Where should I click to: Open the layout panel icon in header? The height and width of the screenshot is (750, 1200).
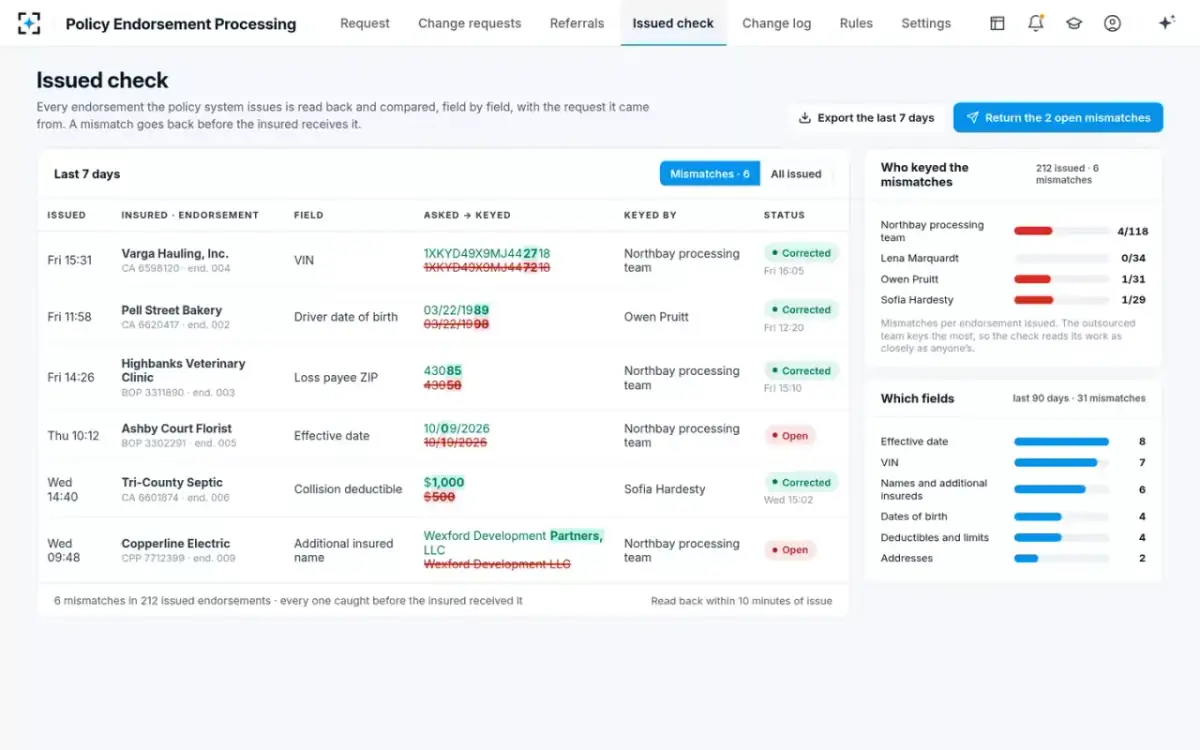click(x=997, y=23)
